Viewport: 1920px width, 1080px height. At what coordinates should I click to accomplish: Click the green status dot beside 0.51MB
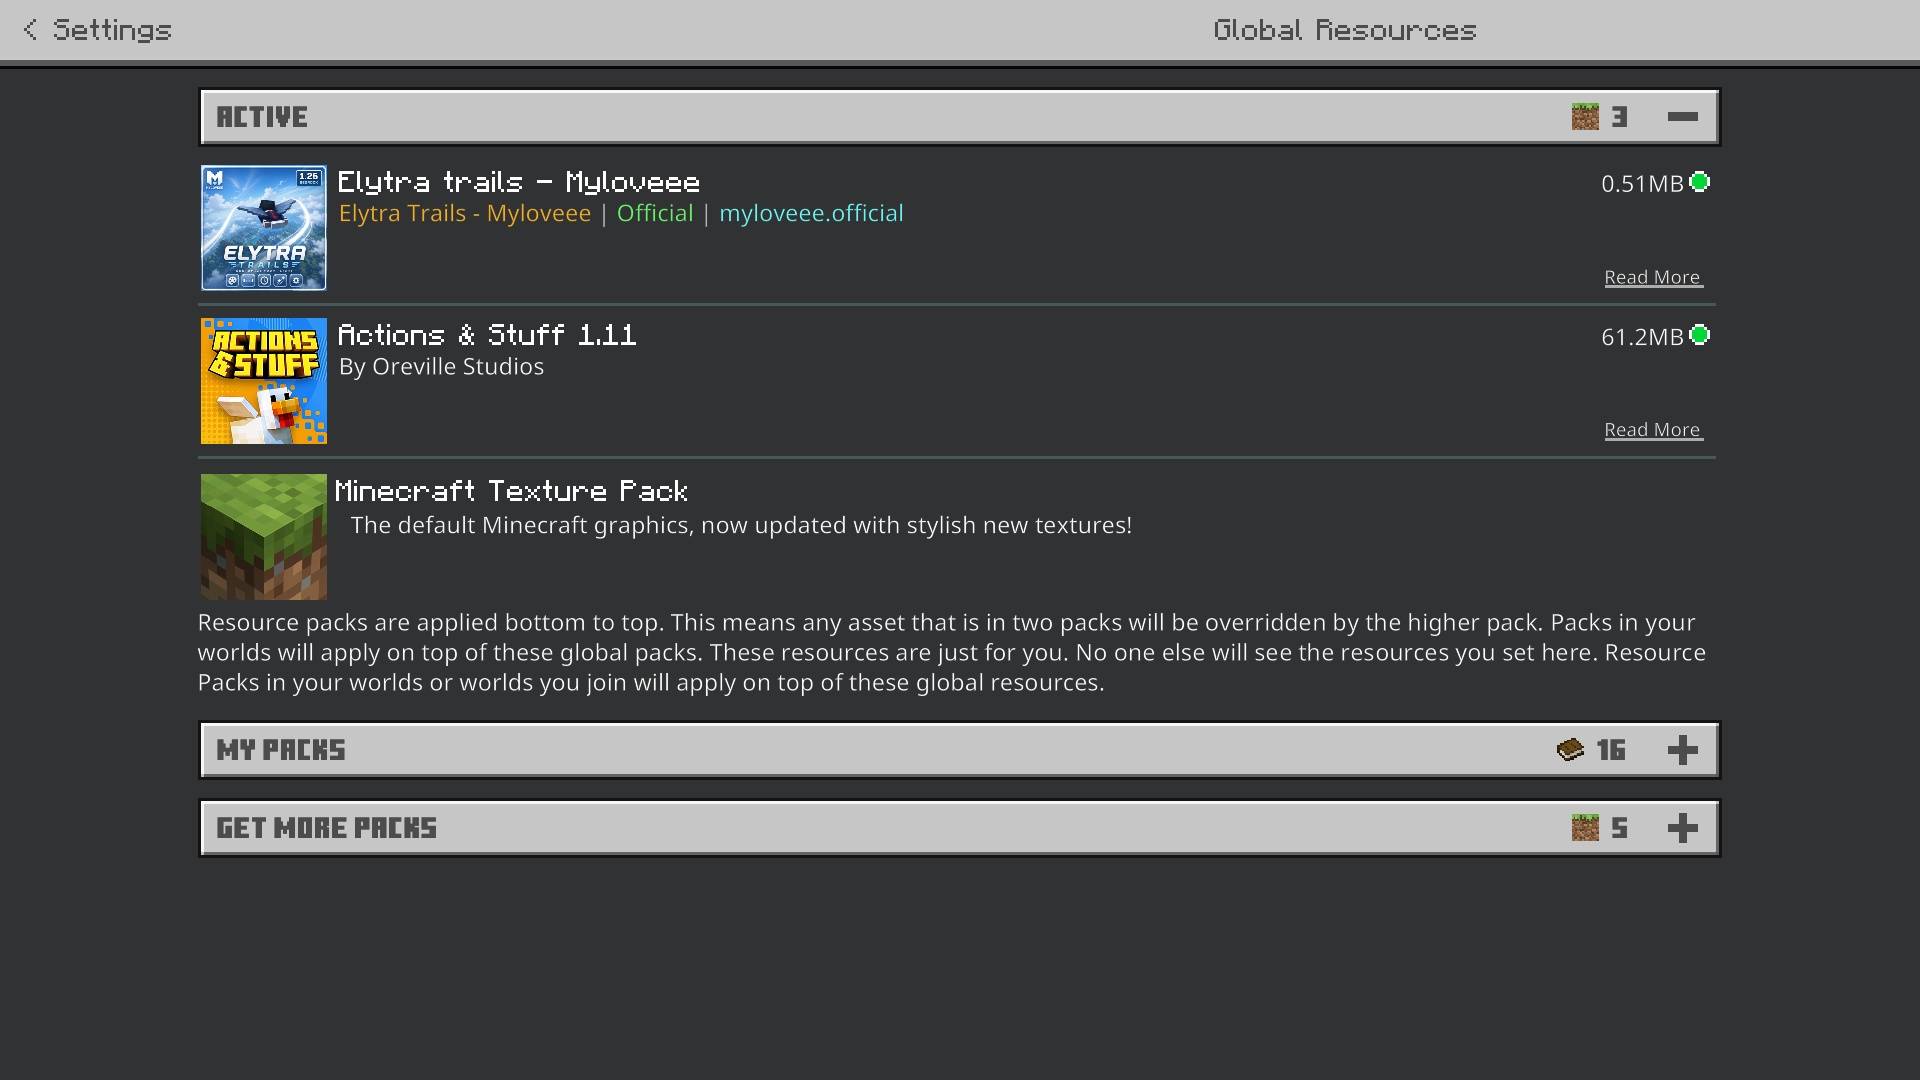pyautogui.click(x=1700, y=182)
